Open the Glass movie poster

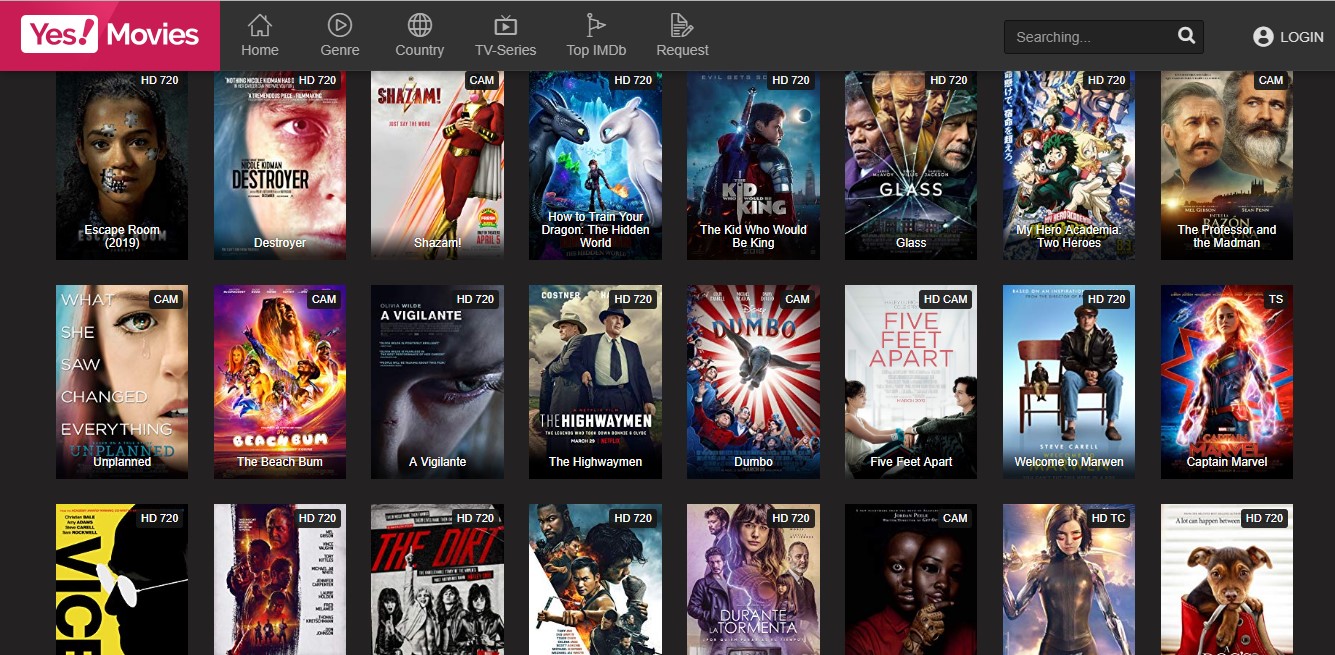click(x=911, y=165)
